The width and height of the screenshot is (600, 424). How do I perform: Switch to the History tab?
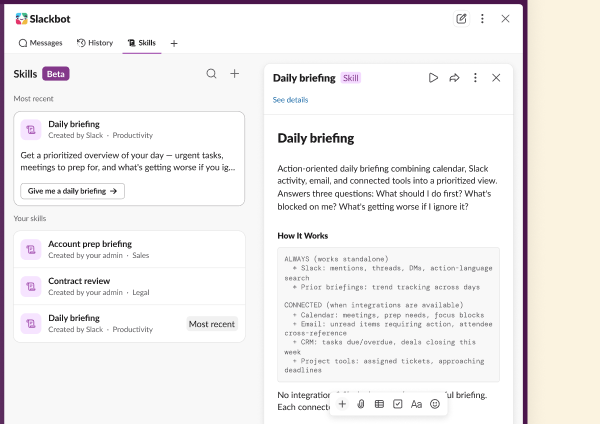click(x=95, y=43)
